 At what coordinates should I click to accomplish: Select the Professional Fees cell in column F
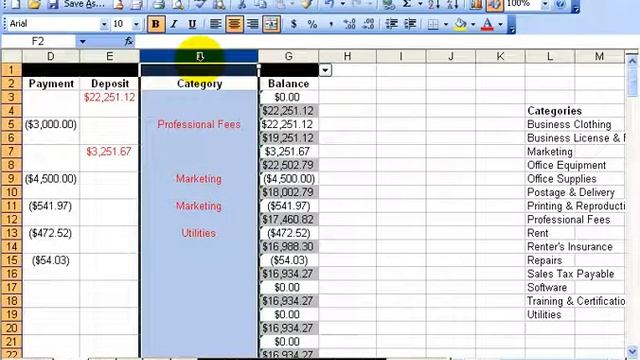click(x=199, y=124)
